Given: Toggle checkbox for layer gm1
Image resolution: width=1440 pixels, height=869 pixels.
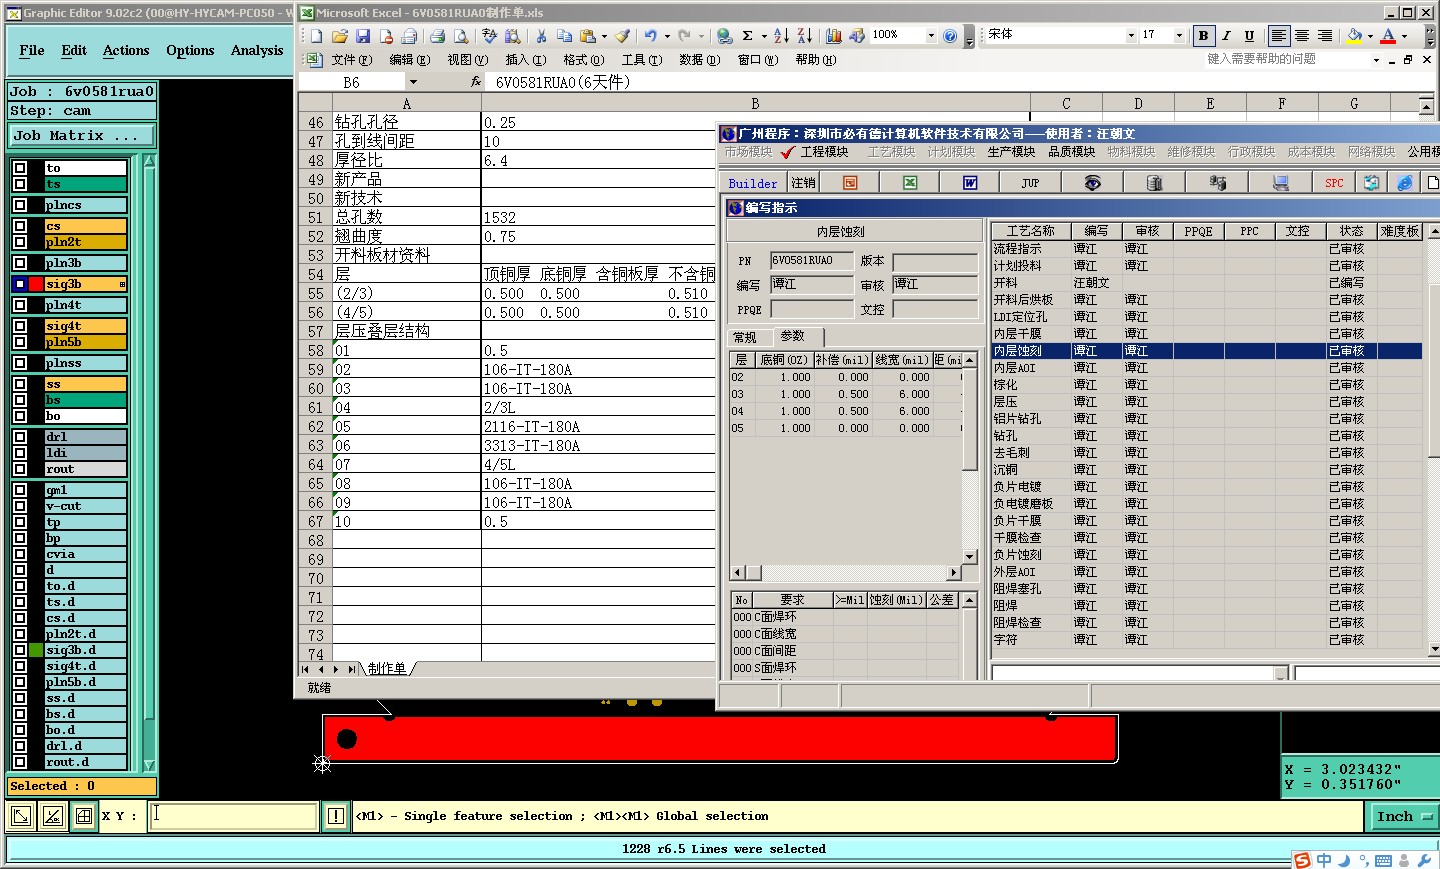Looking at the screenshot, I should coord(20,490).
